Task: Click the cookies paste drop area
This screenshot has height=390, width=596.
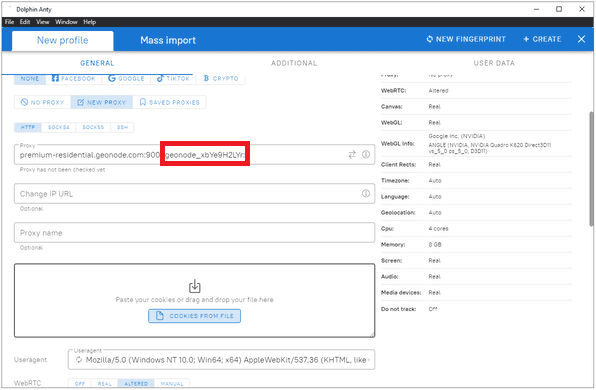Action: (195, 301)
